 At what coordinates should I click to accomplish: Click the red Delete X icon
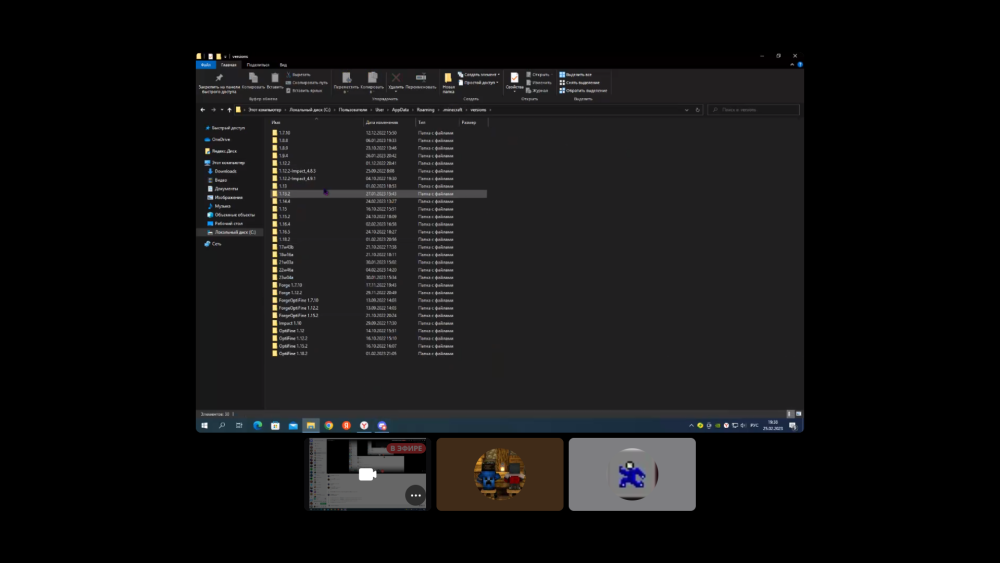click(396, 78)
